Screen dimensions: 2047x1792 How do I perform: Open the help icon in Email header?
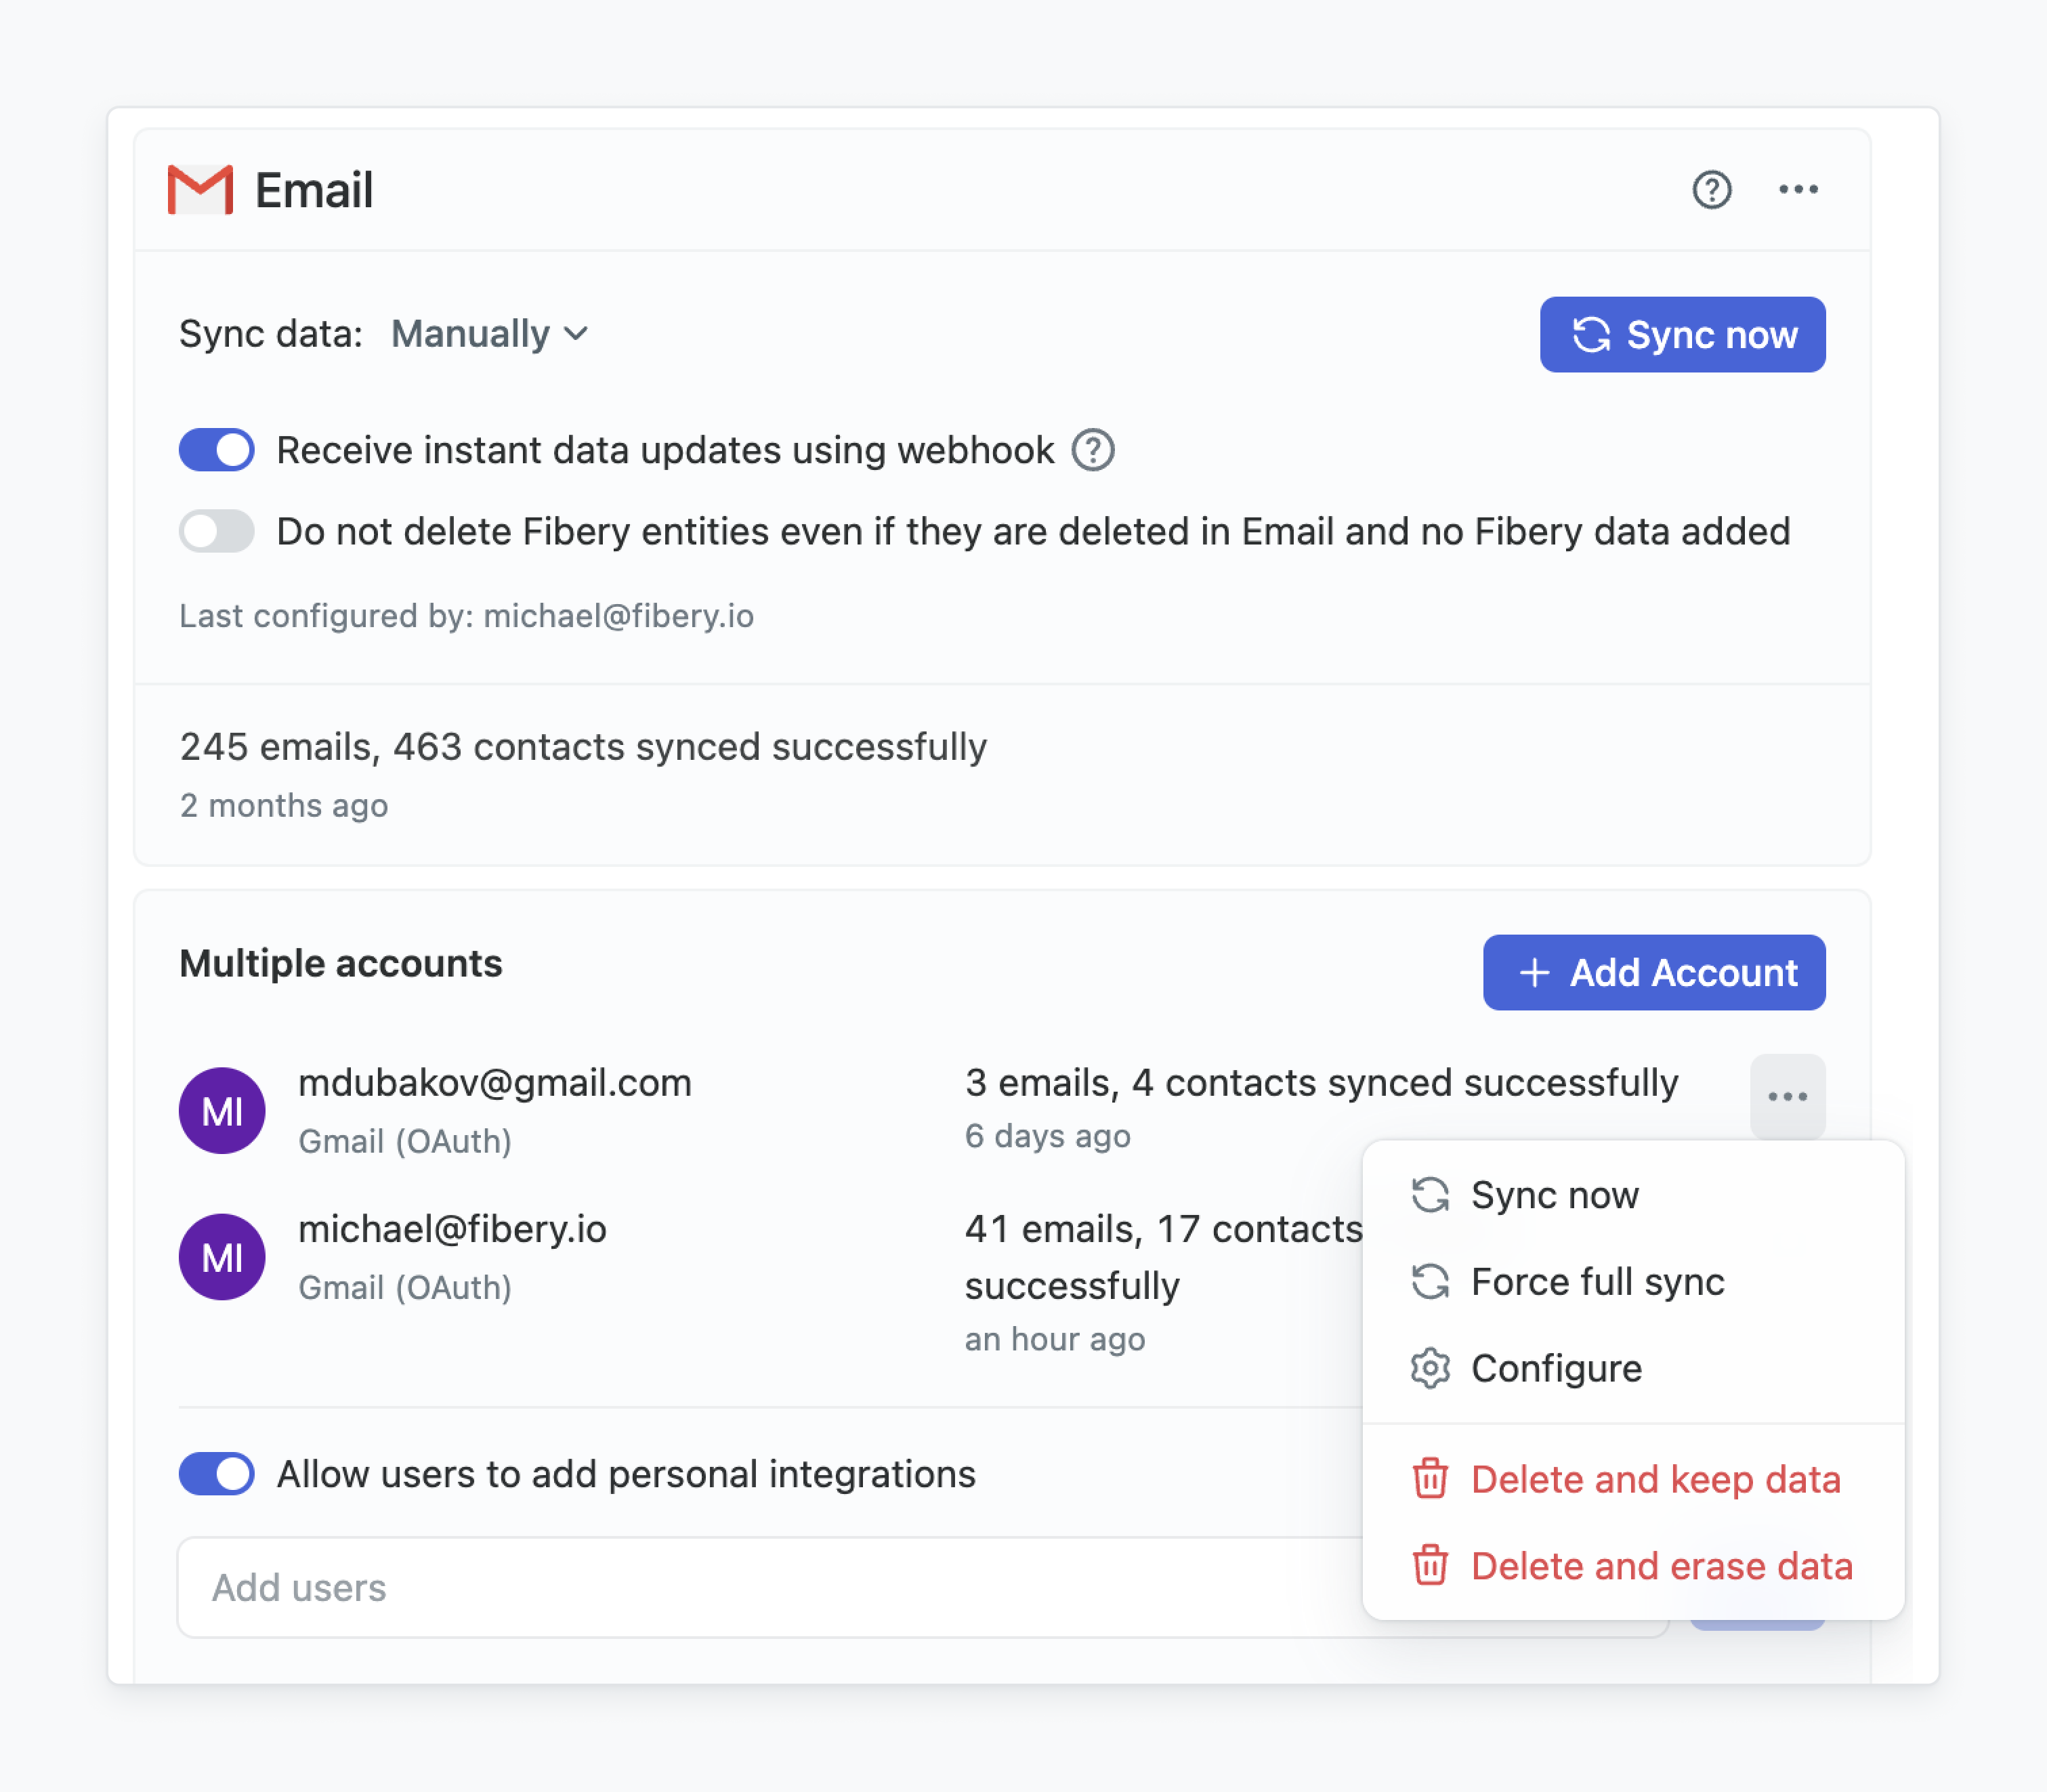coord(1711,189)
